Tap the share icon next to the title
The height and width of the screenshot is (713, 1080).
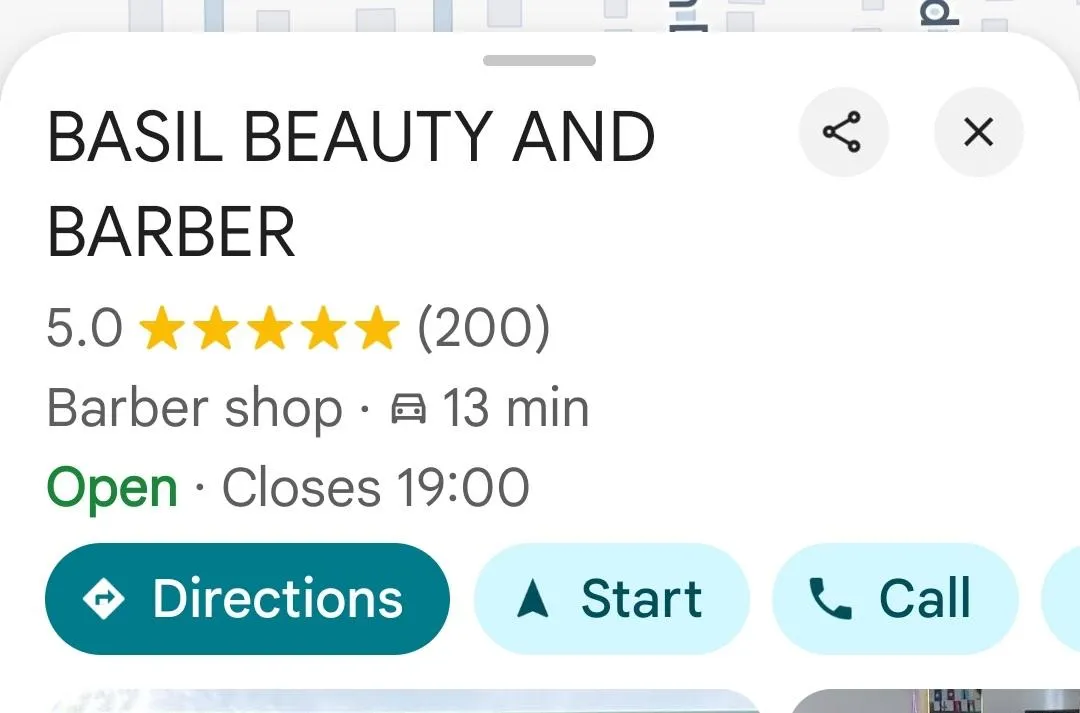click(x=843, y=132)
